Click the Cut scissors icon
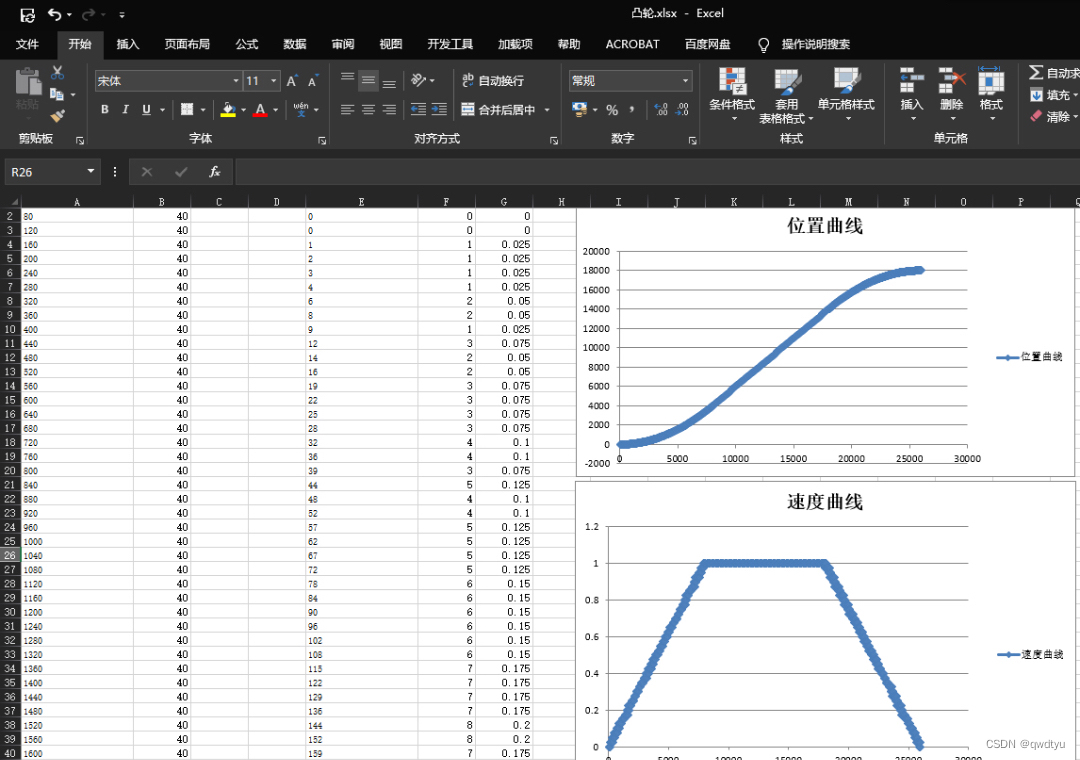 (57, 72)
